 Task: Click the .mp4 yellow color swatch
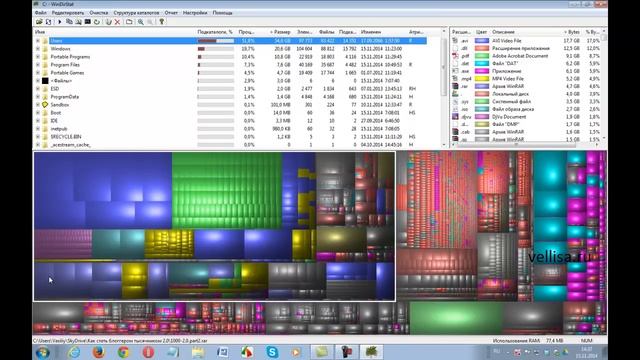pyautogui.click(x=482, y=79)
